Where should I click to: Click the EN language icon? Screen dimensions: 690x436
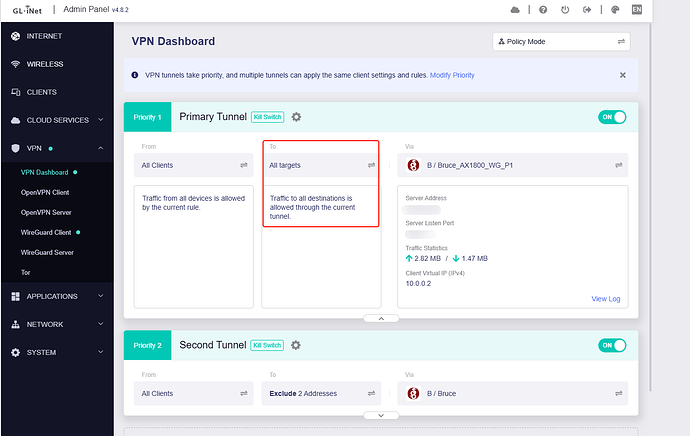(636, 10)
